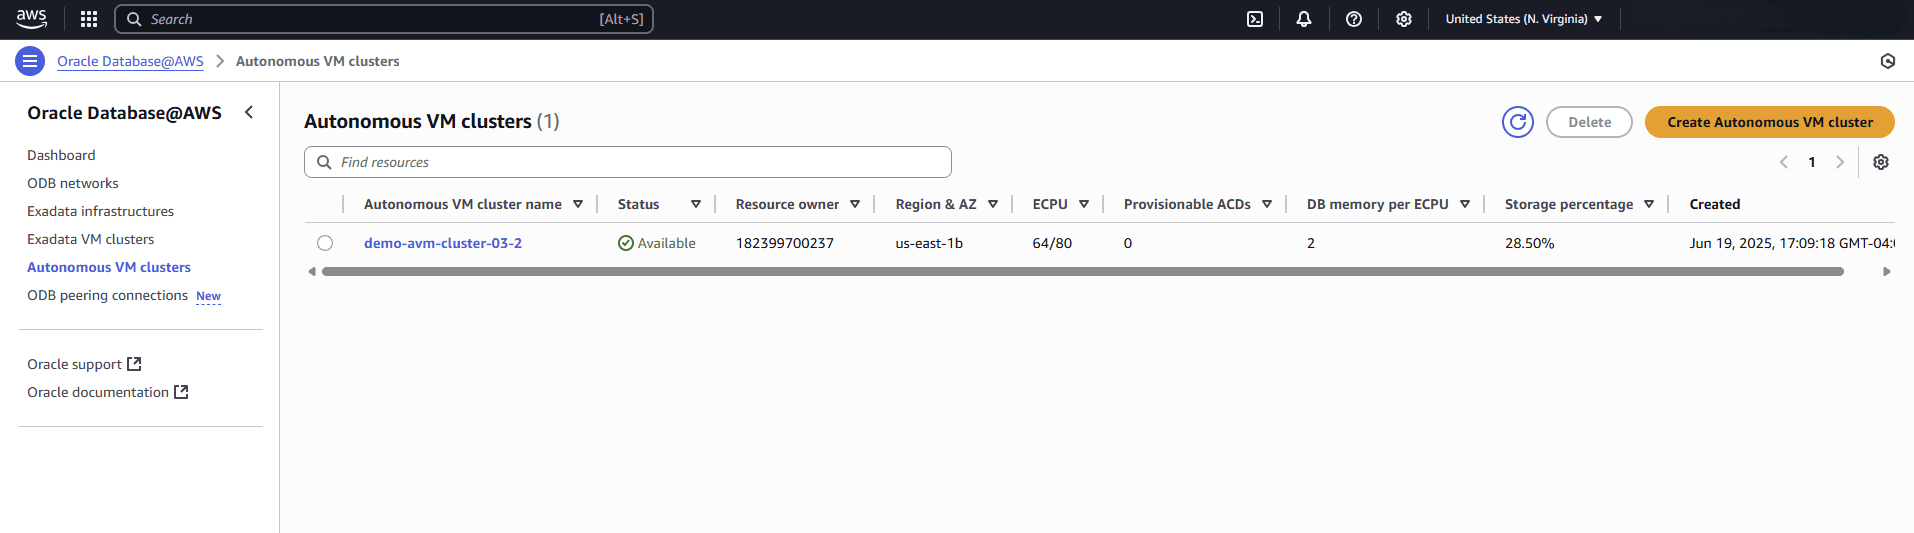1914x533 pixels.
Task: Click the Available status check icon
Action: tap(626, 243)
